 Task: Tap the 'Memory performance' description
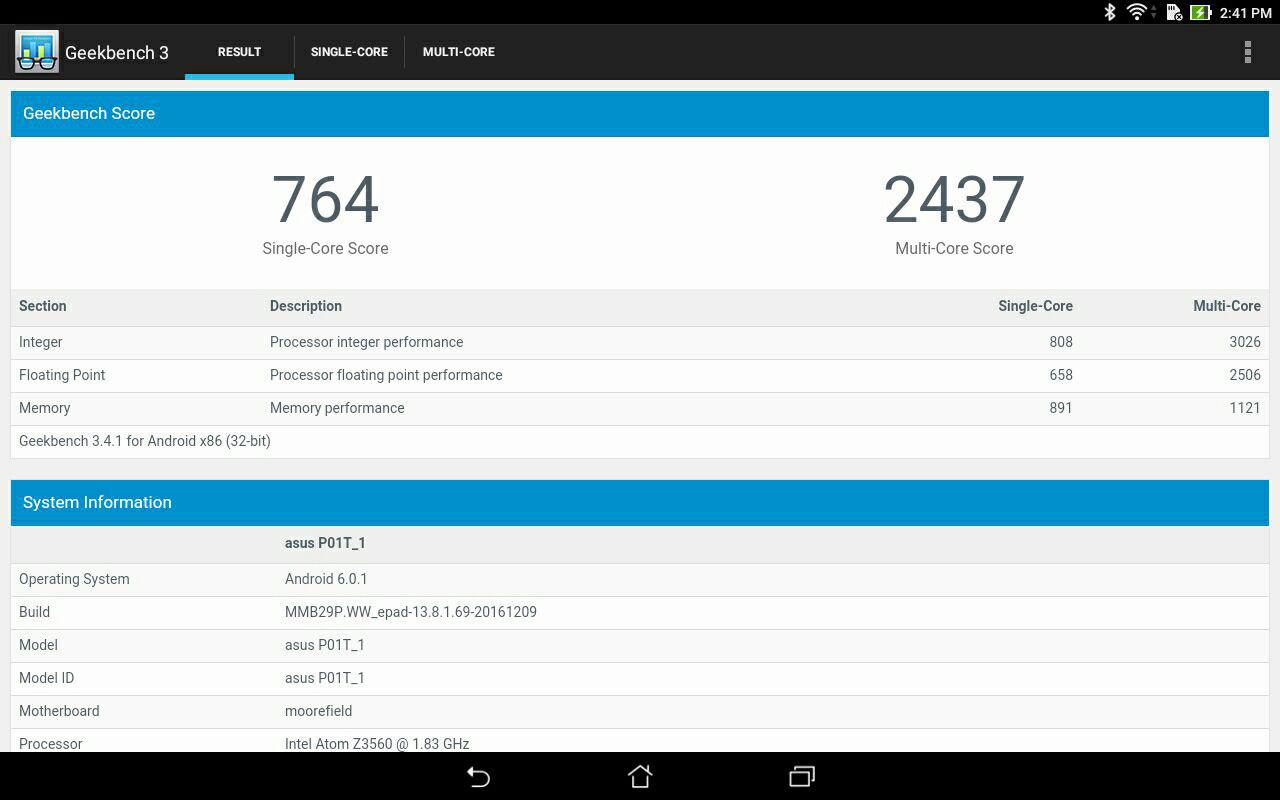click(x=337, y=408)
